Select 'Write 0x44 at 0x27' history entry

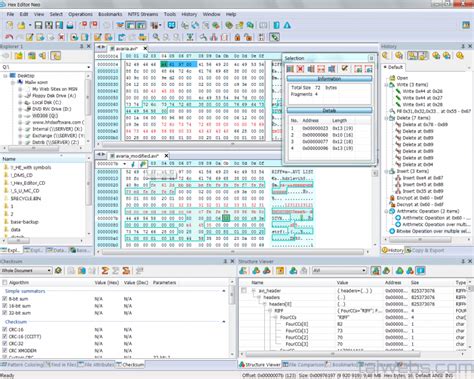tap(422, 98)
